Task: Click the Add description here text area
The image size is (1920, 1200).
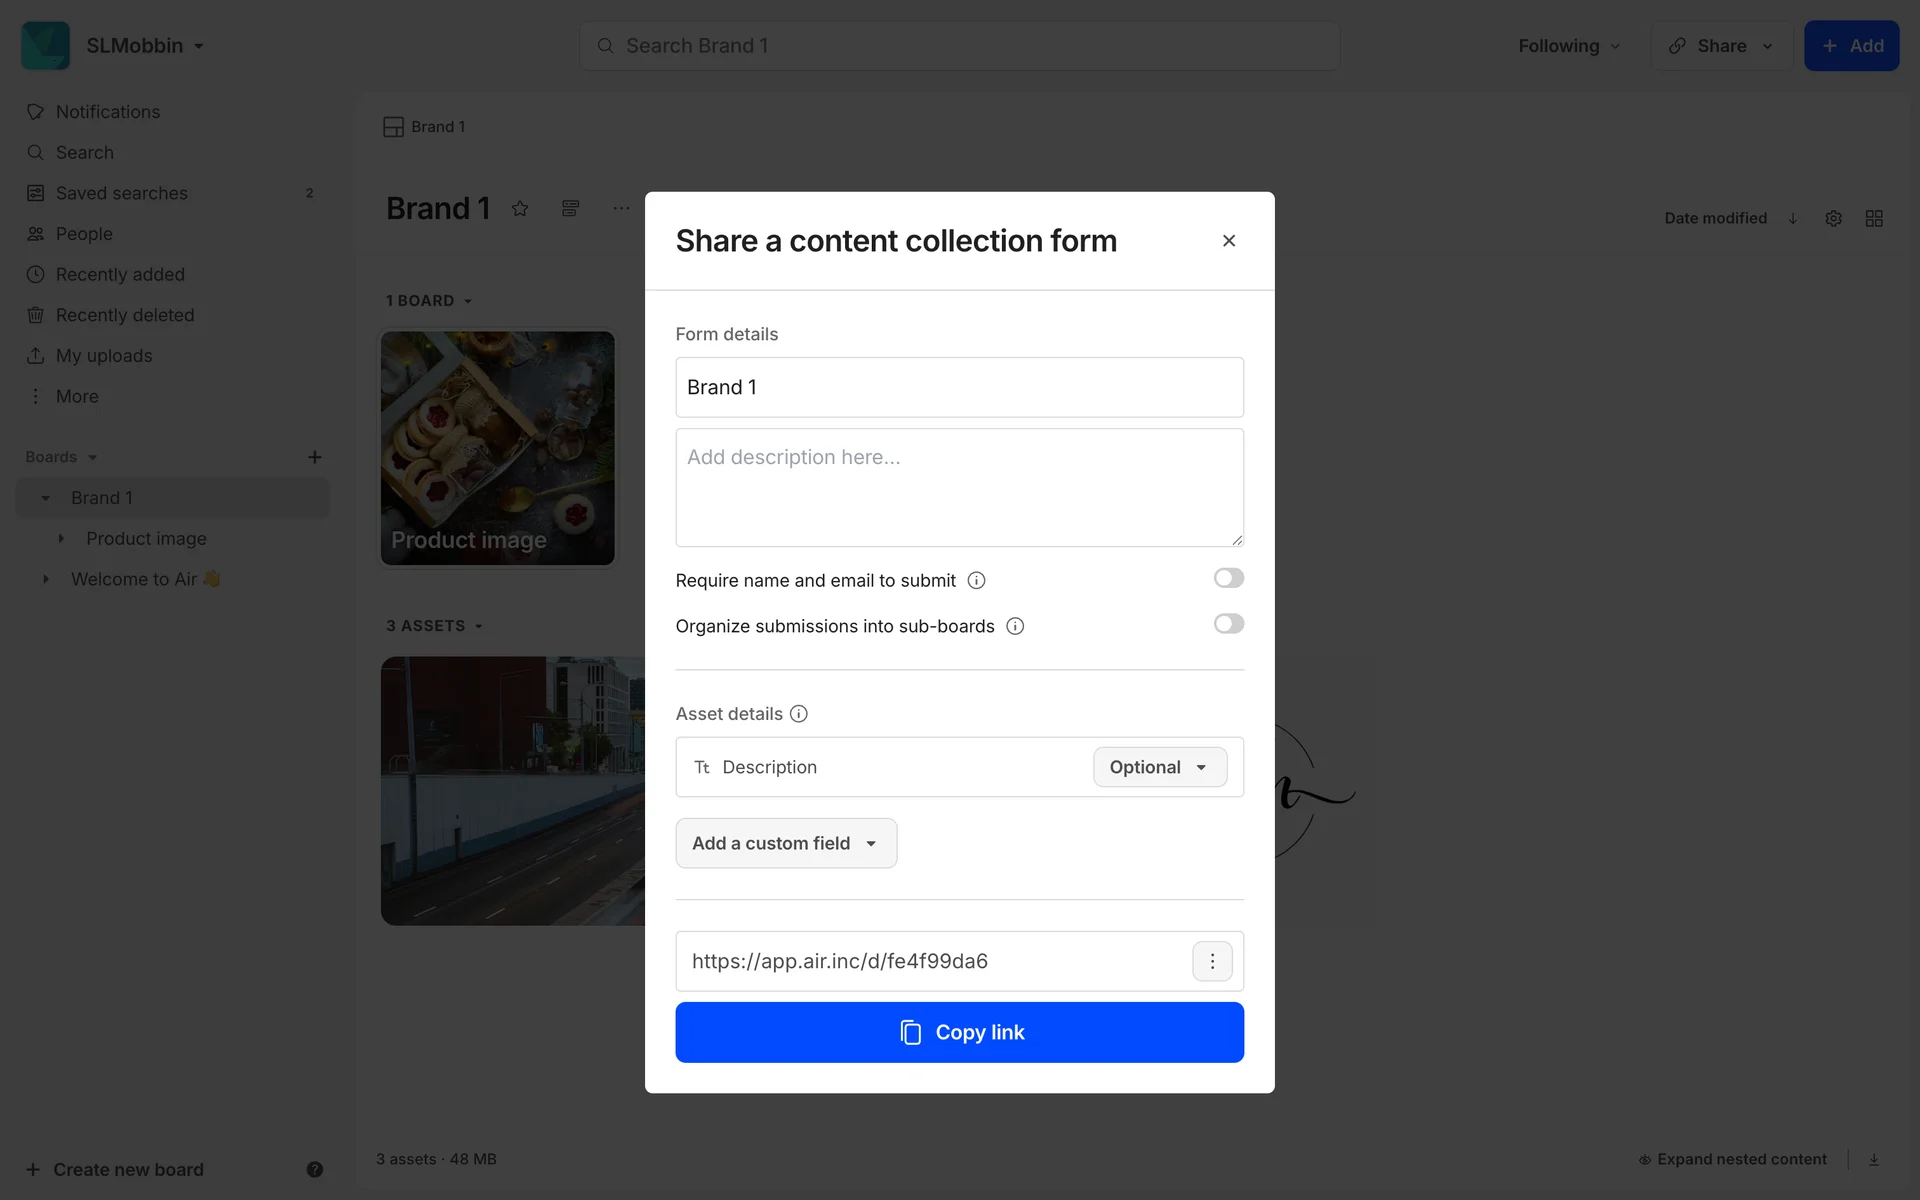Action: (959, 487)
